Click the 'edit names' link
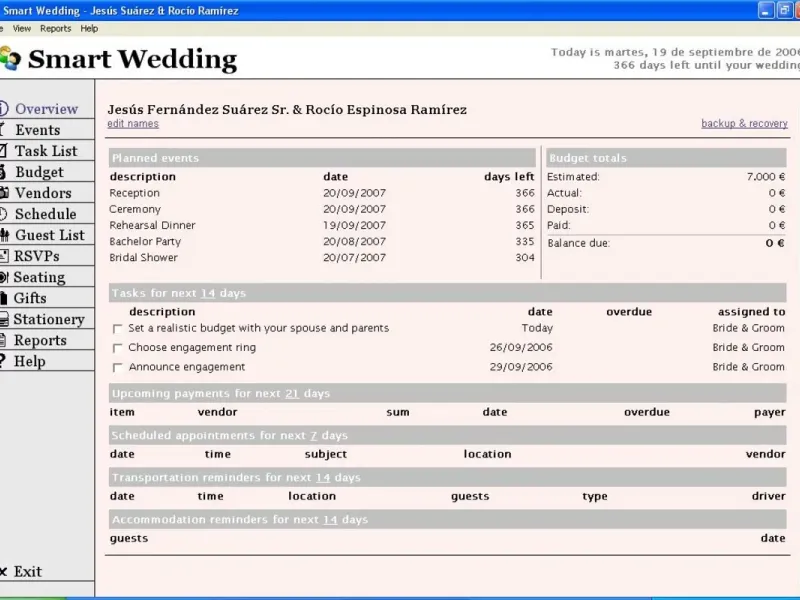 133,123
